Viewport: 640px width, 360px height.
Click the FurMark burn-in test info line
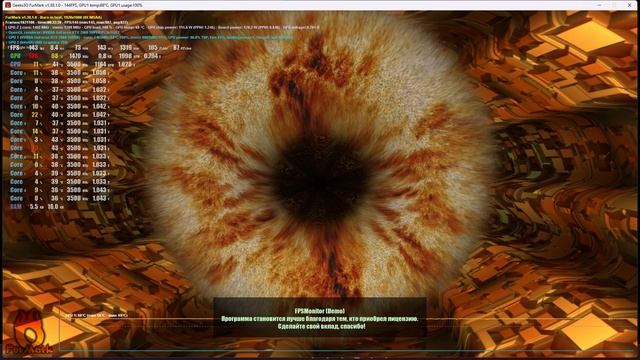pos(53,18)
